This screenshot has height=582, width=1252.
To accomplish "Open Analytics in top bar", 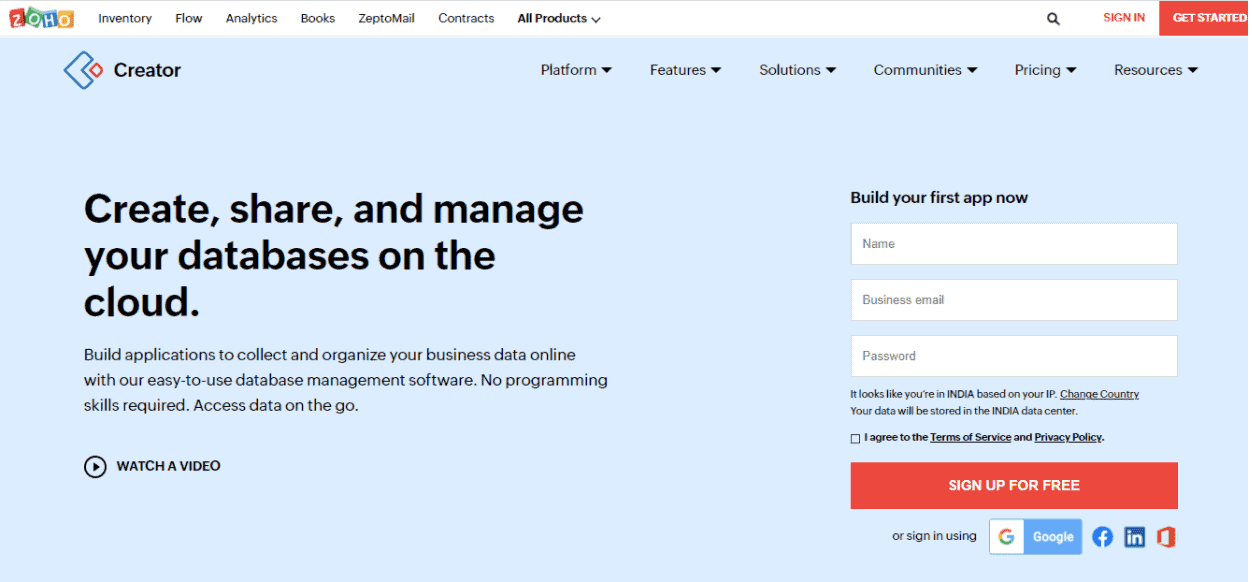I will click(251, 18).
